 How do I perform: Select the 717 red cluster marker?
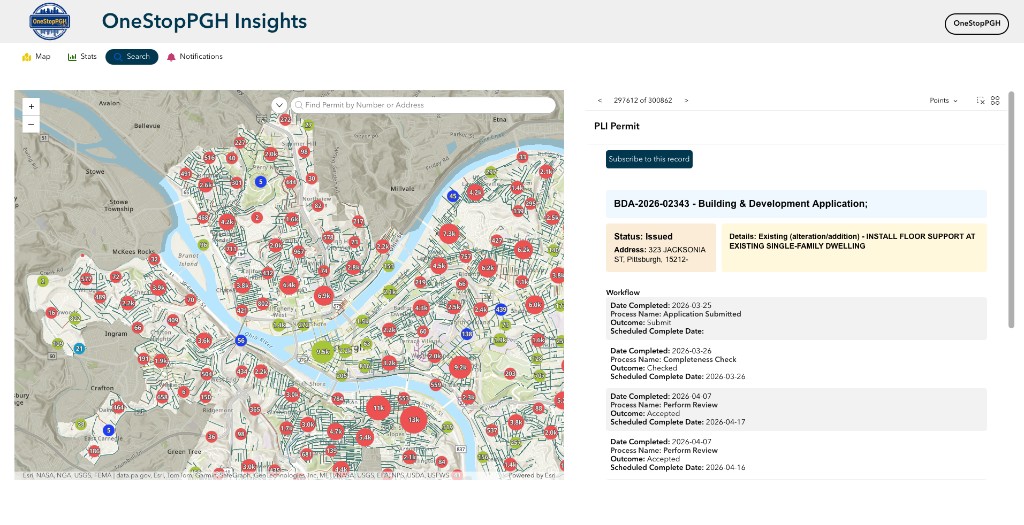pyautogui.click(x=359, y=221)
